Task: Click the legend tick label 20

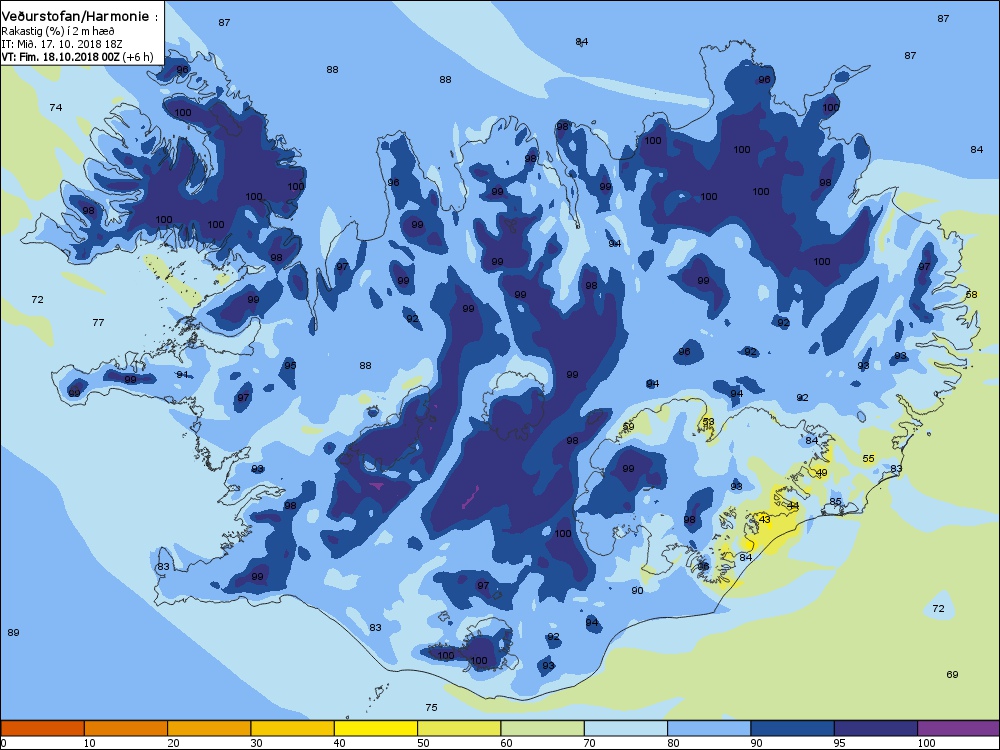Action: point(173,743)
